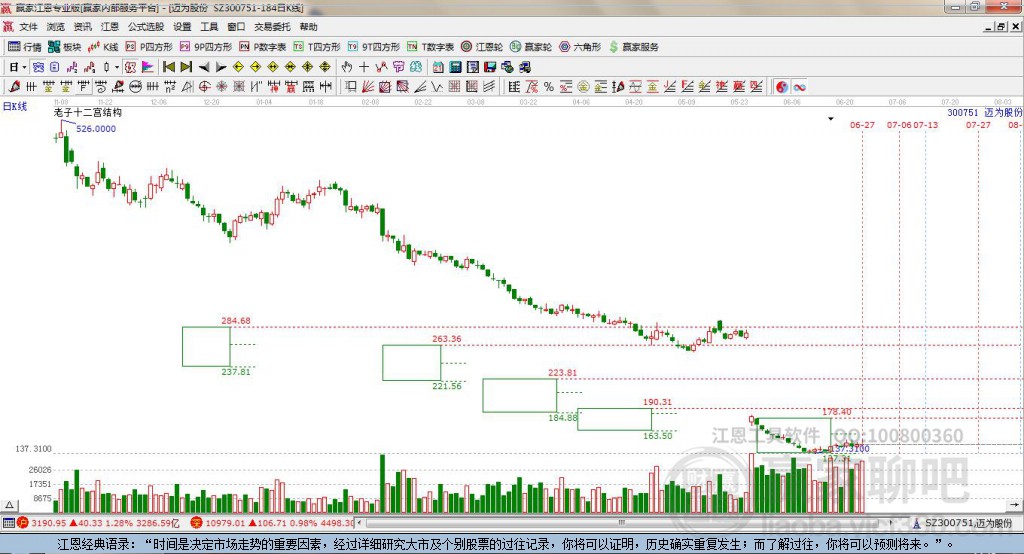Click the 日K线 chart period label
Image resolution: width=1024 pixels, height=554 pixels.
14,106
